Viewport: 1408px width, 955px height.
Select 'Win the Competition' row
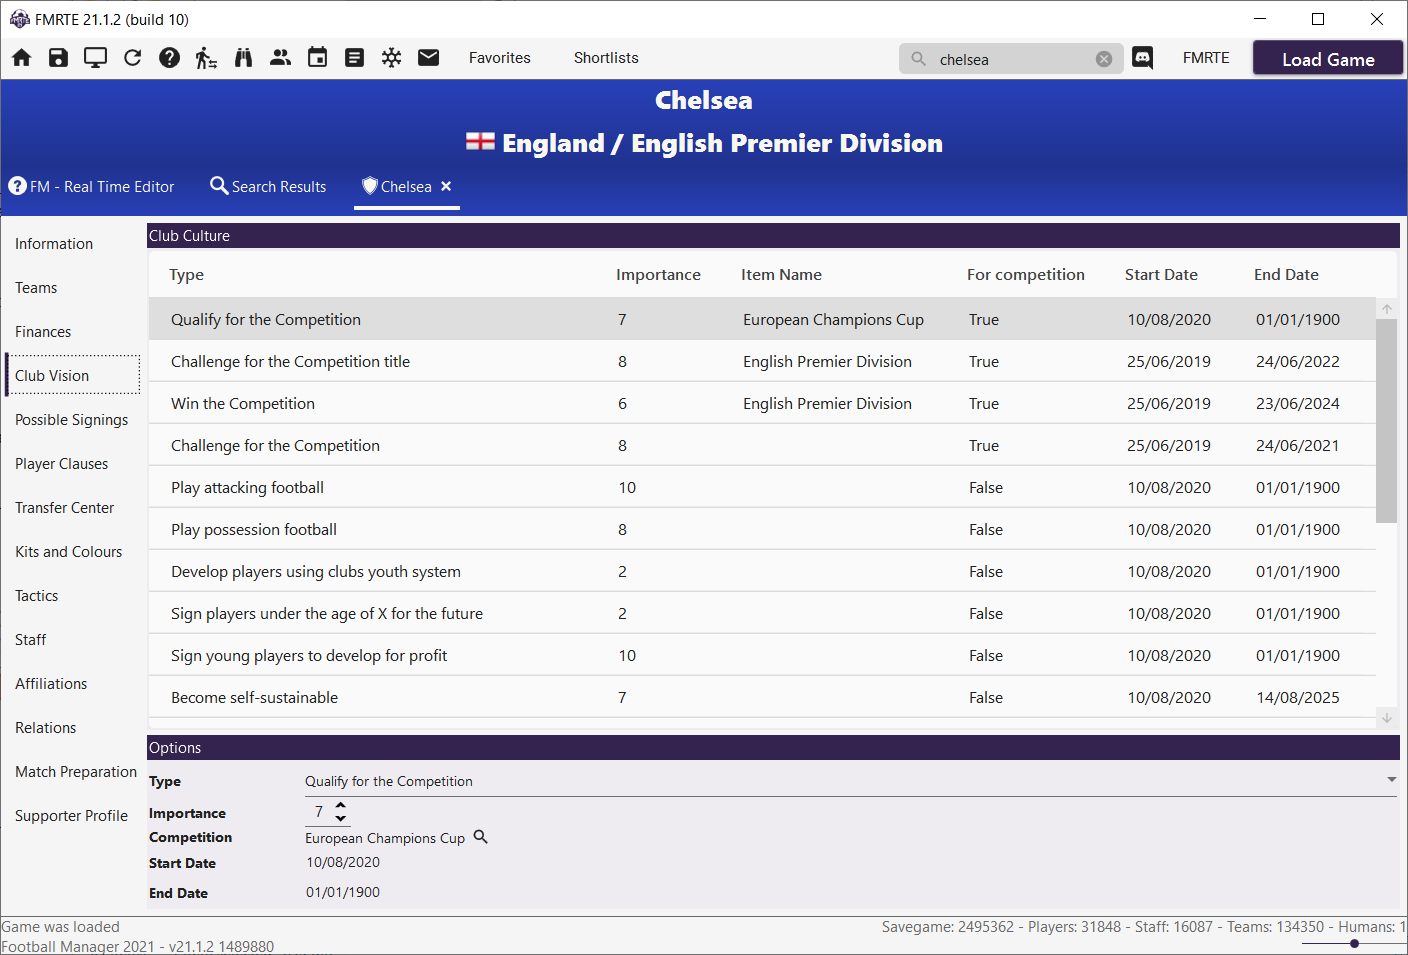(x=762, y=404)
